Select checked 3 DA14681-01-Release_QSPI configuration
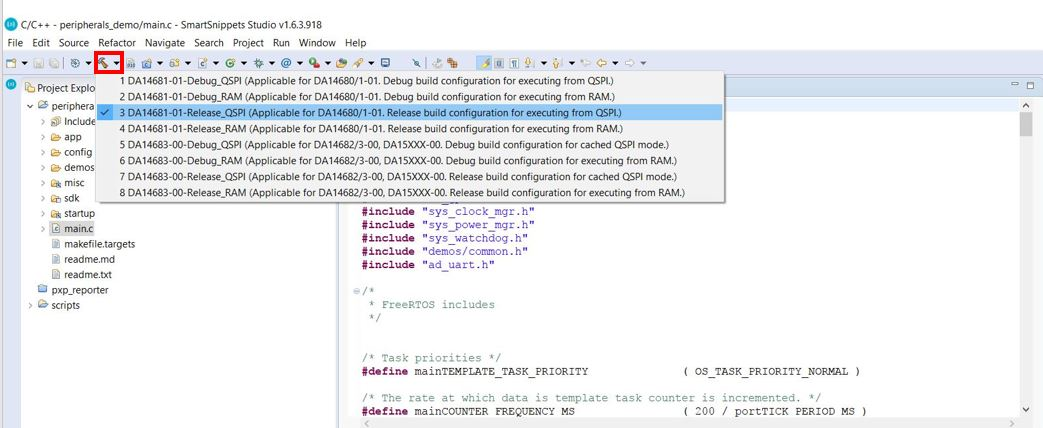 pos(410,112)
